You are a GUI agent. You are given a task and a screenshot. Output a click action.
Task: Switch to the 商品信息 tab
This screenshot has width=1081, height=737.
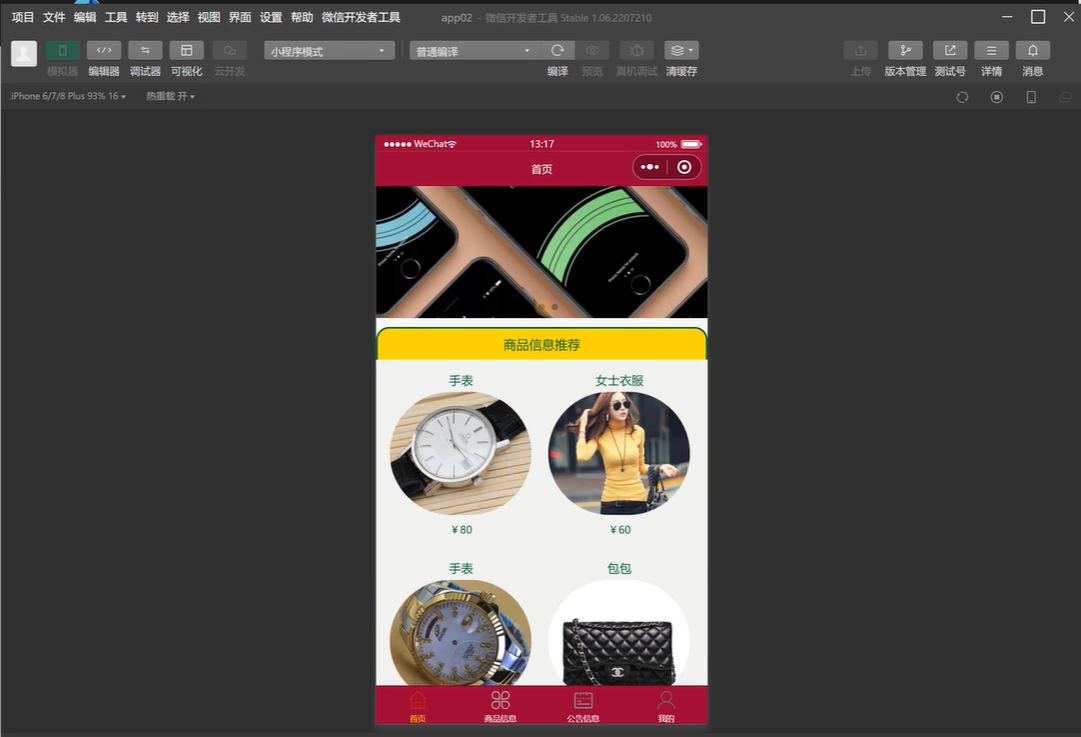[x=500, y=705]
